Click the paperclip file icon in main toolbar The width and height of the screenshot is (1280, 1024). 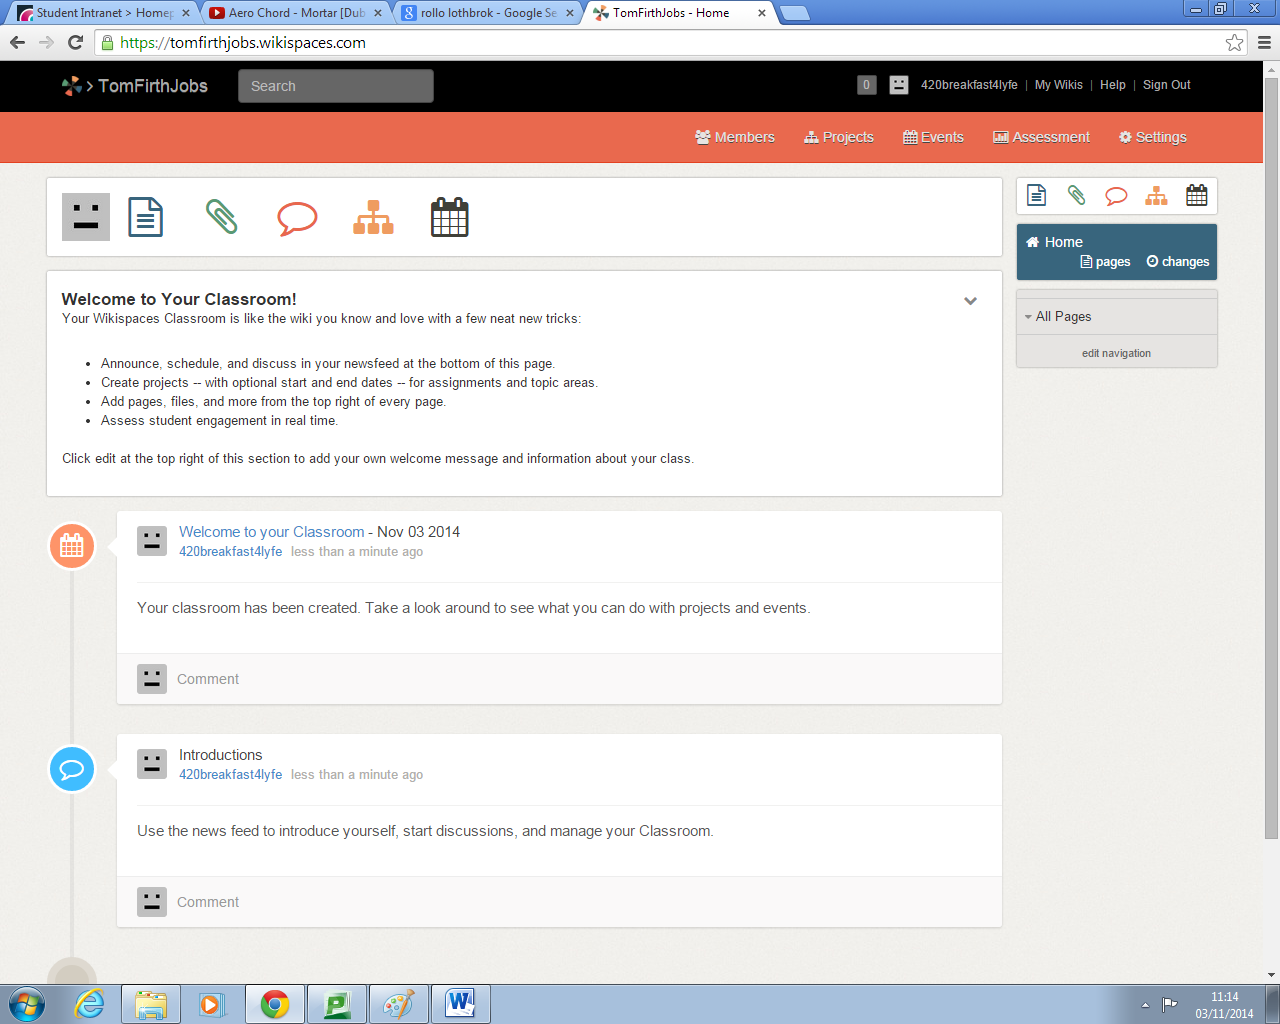221,217
